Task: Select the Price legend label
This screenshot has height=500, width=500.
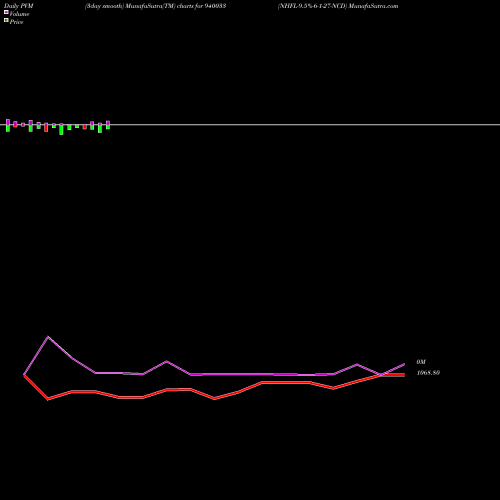Action: point(16,22)
